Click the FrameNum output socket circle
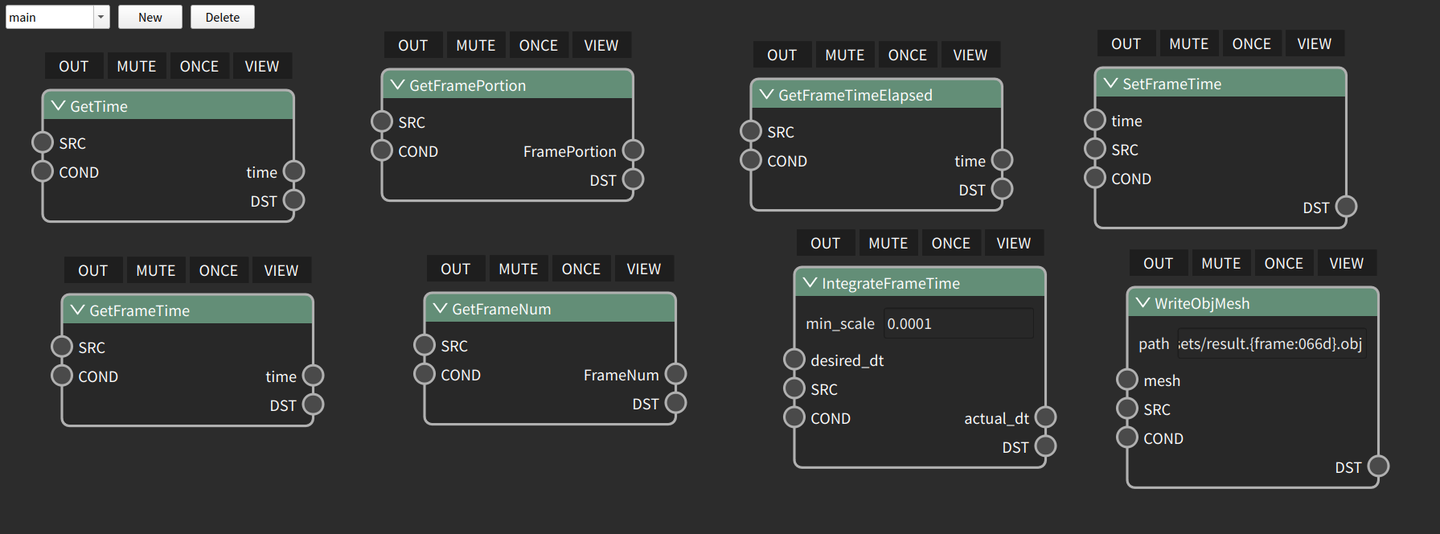The width and height of the screenshot is (1440, 534). coord(675,375)
